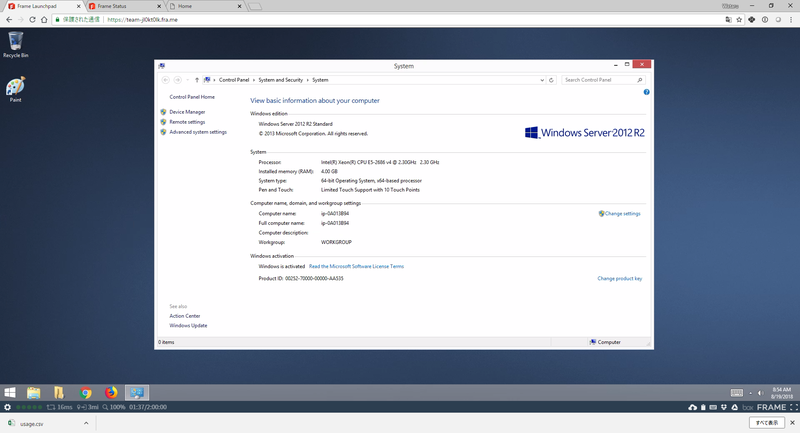Image resolution: width=800 pixels, height=433 pixels.
Task: Launch Chrome from the remote taskbar
Action: pos(86,392)
